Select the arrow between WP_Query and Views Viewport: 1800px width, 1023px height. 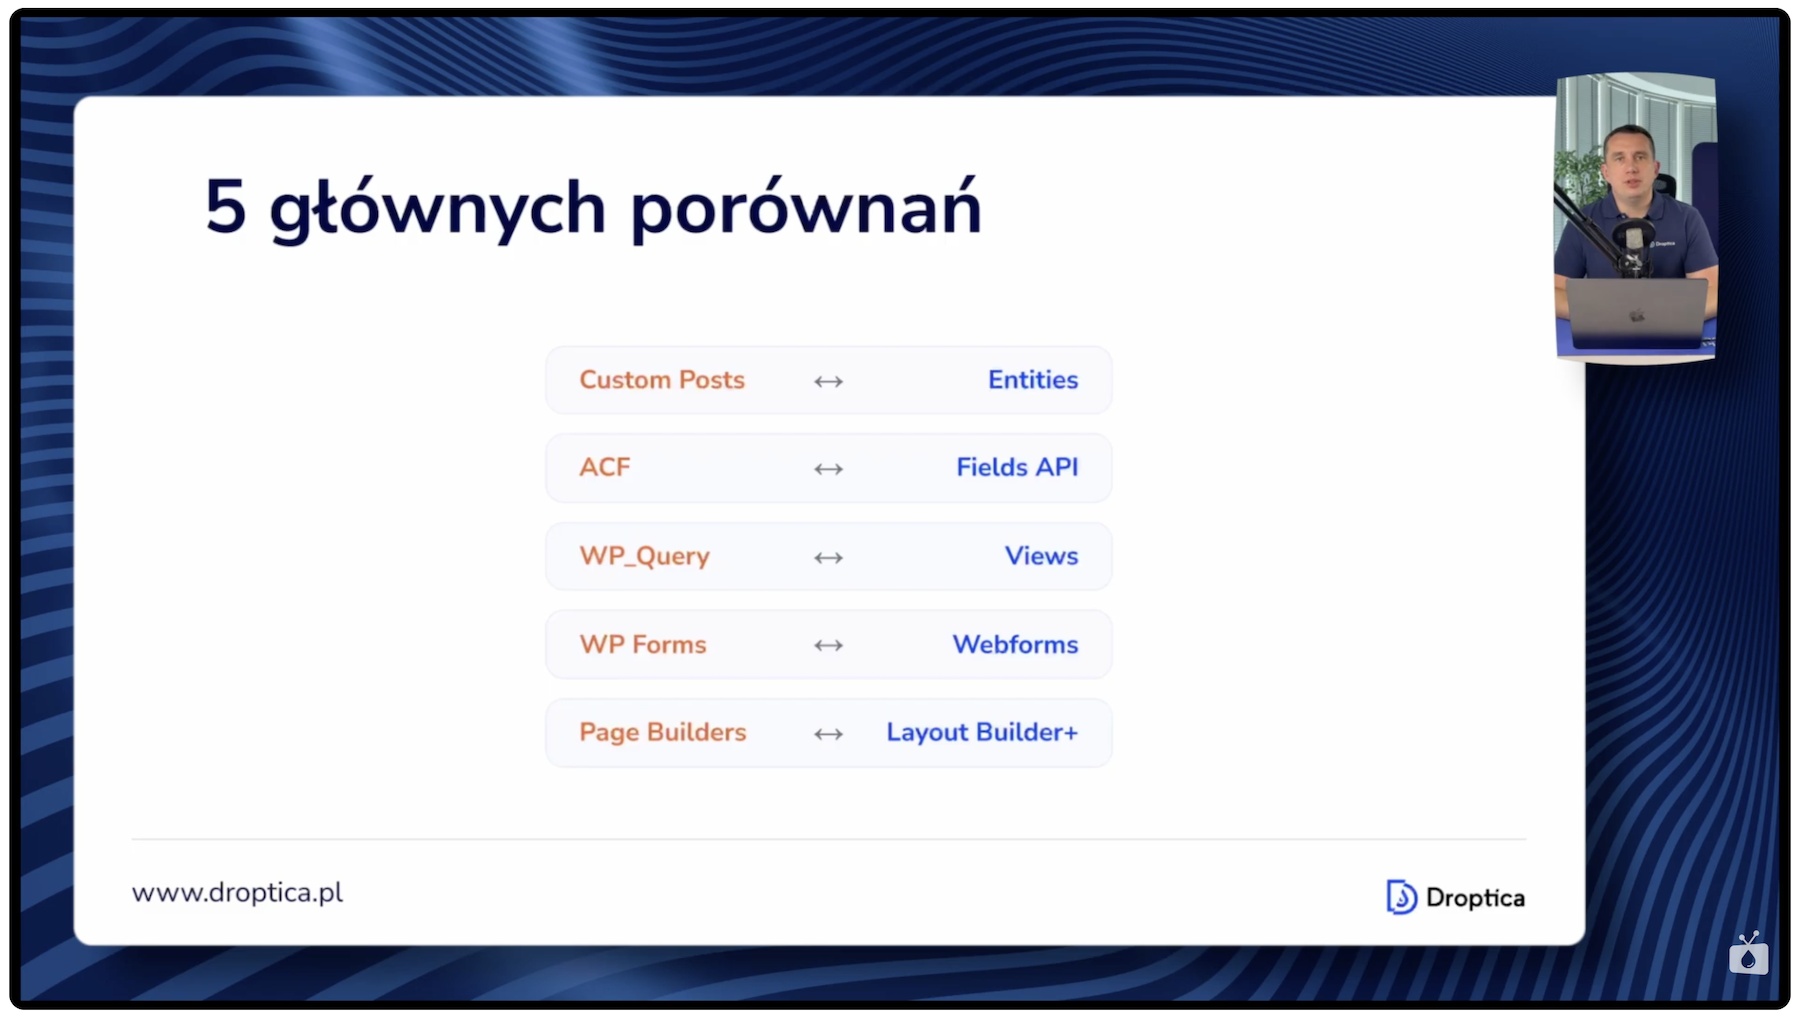tap(829, 557)
